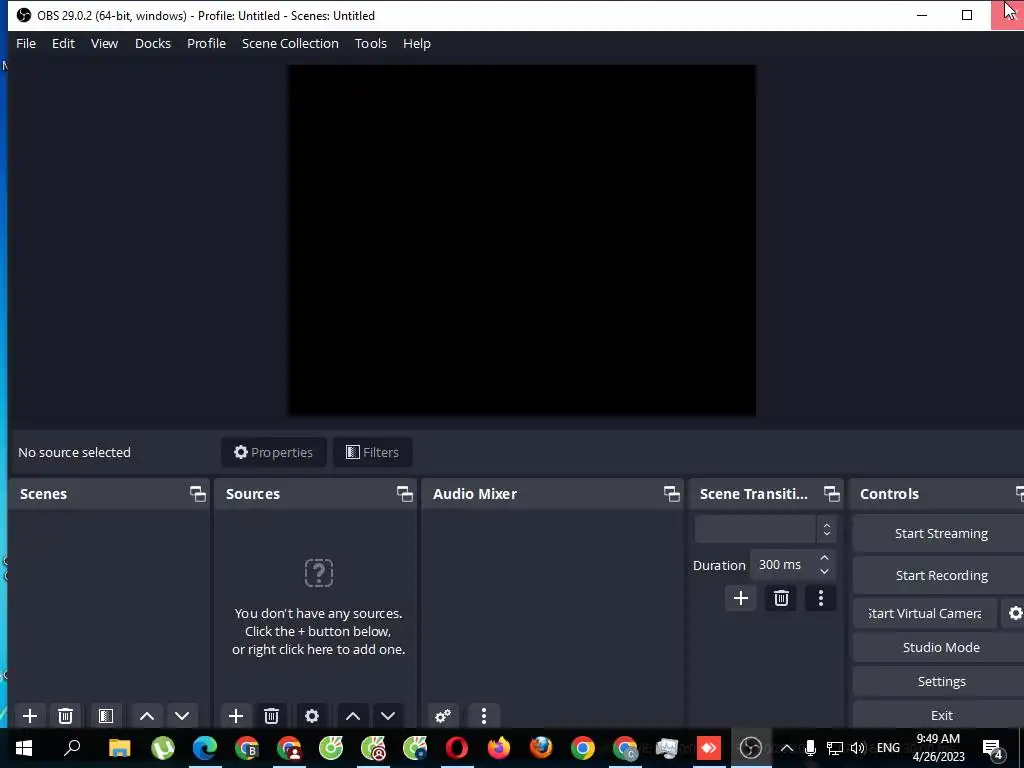The height and width of the screenshot is (768, 1024).
Task: Open the Docks menu
Action: pos(153,44)
